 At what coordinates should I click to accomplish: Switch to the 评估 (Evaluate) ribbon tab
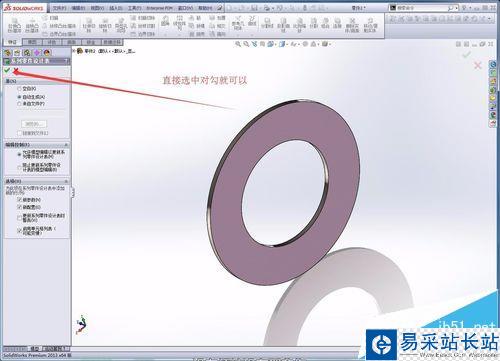tap(51, 42)
